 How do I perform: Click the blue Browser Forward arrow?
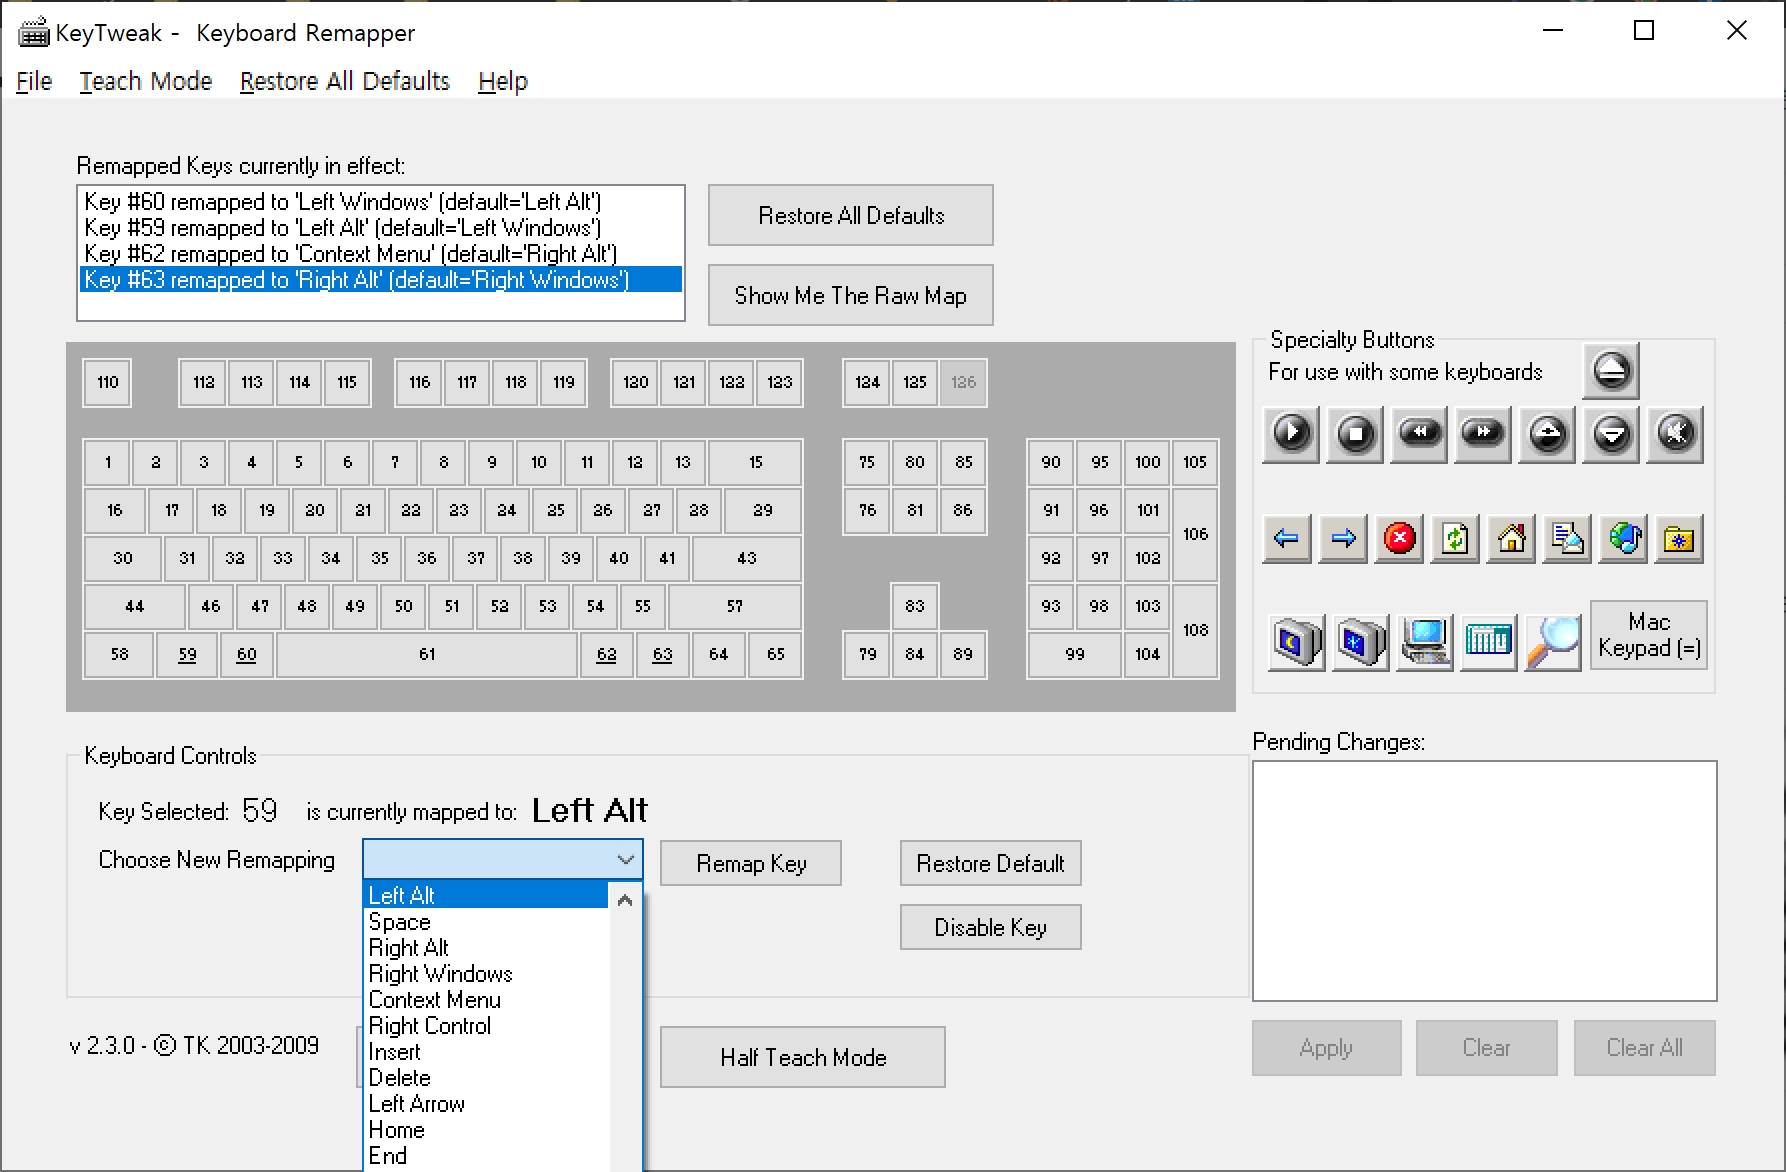pos(1343,539)
